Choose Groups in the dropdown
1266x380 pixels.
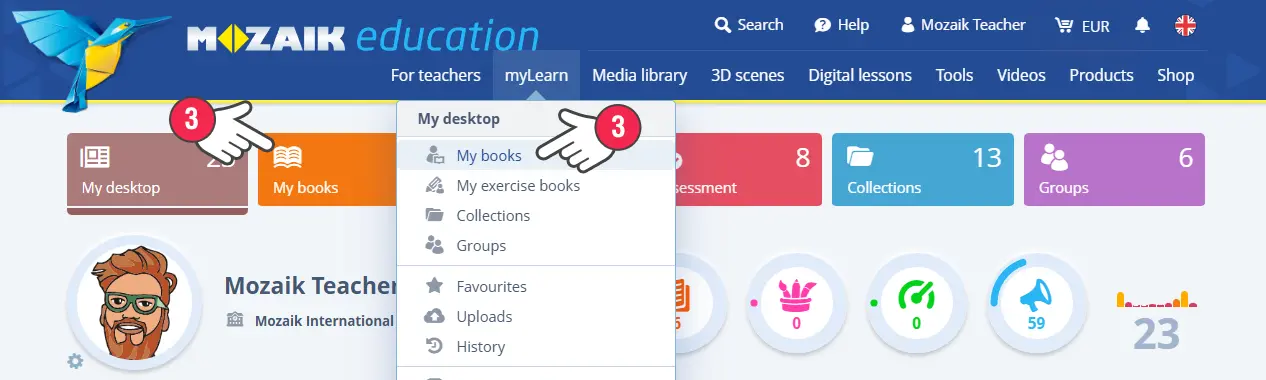tap(536, 245)
